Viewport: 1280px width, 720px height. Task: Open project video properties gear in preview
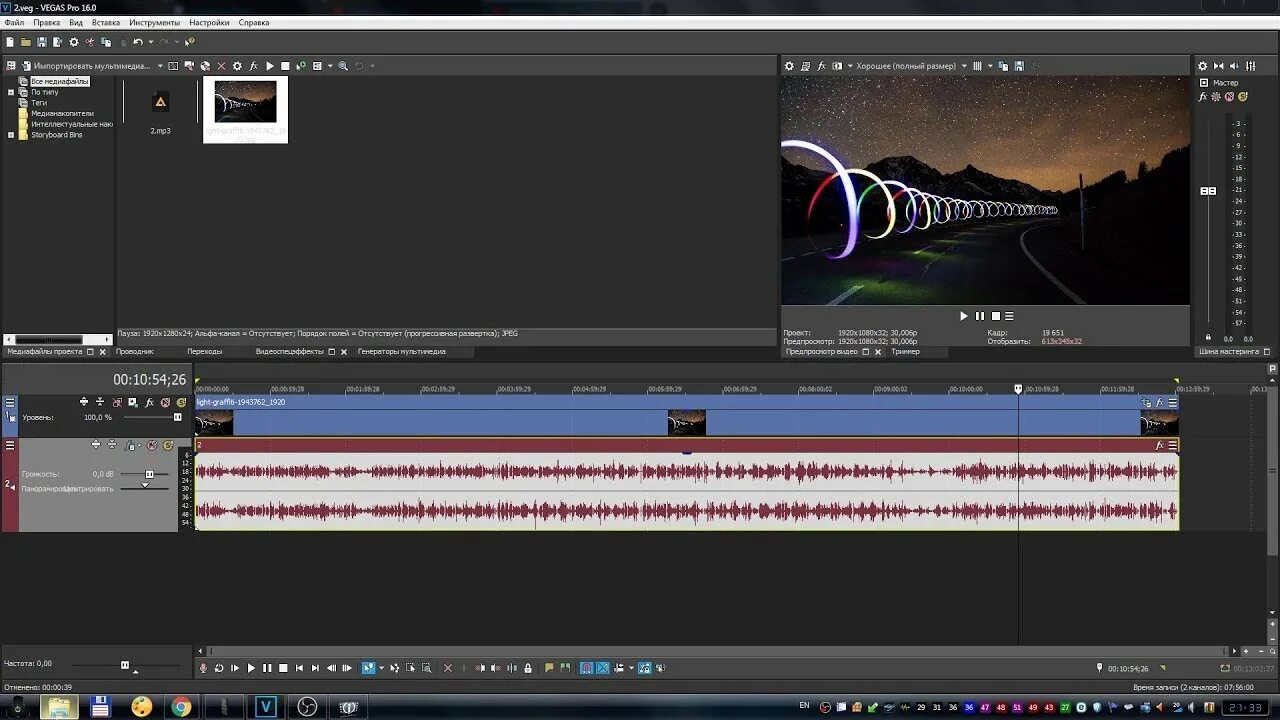(789, 66)
